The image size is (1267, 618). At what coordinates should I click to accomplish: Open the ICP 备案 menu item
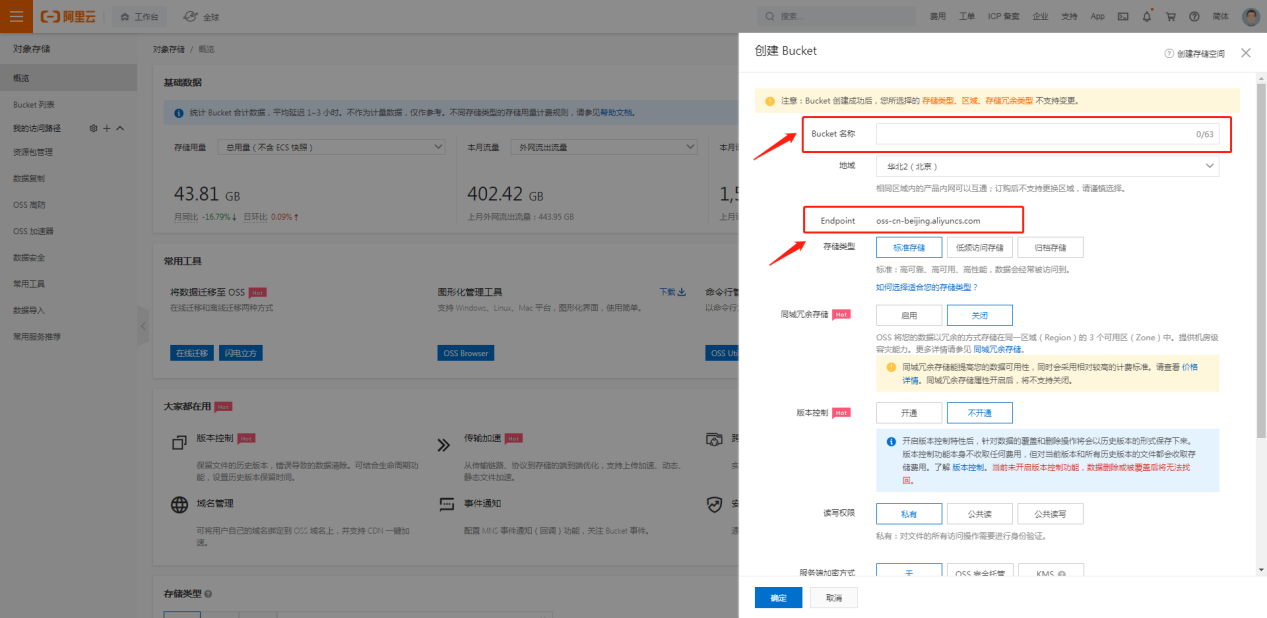1004,17
